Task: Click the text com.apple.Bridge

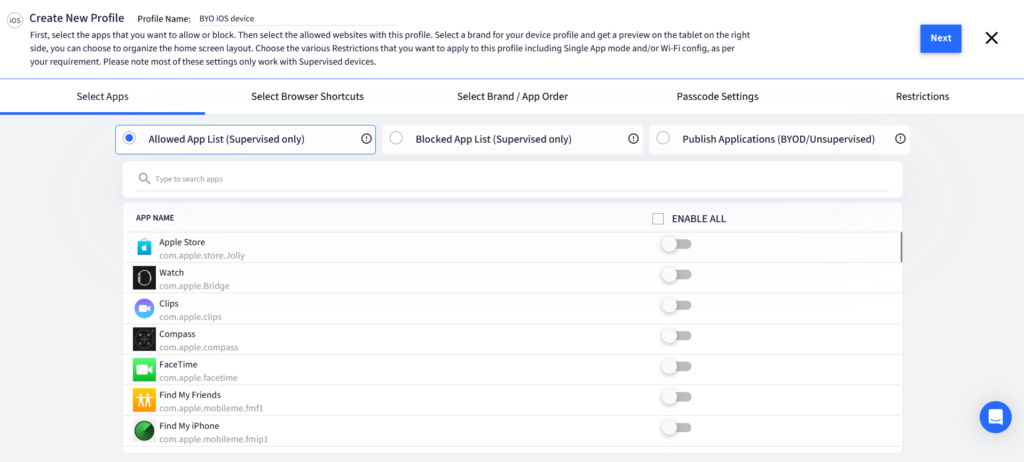Action: click(194, 286)
